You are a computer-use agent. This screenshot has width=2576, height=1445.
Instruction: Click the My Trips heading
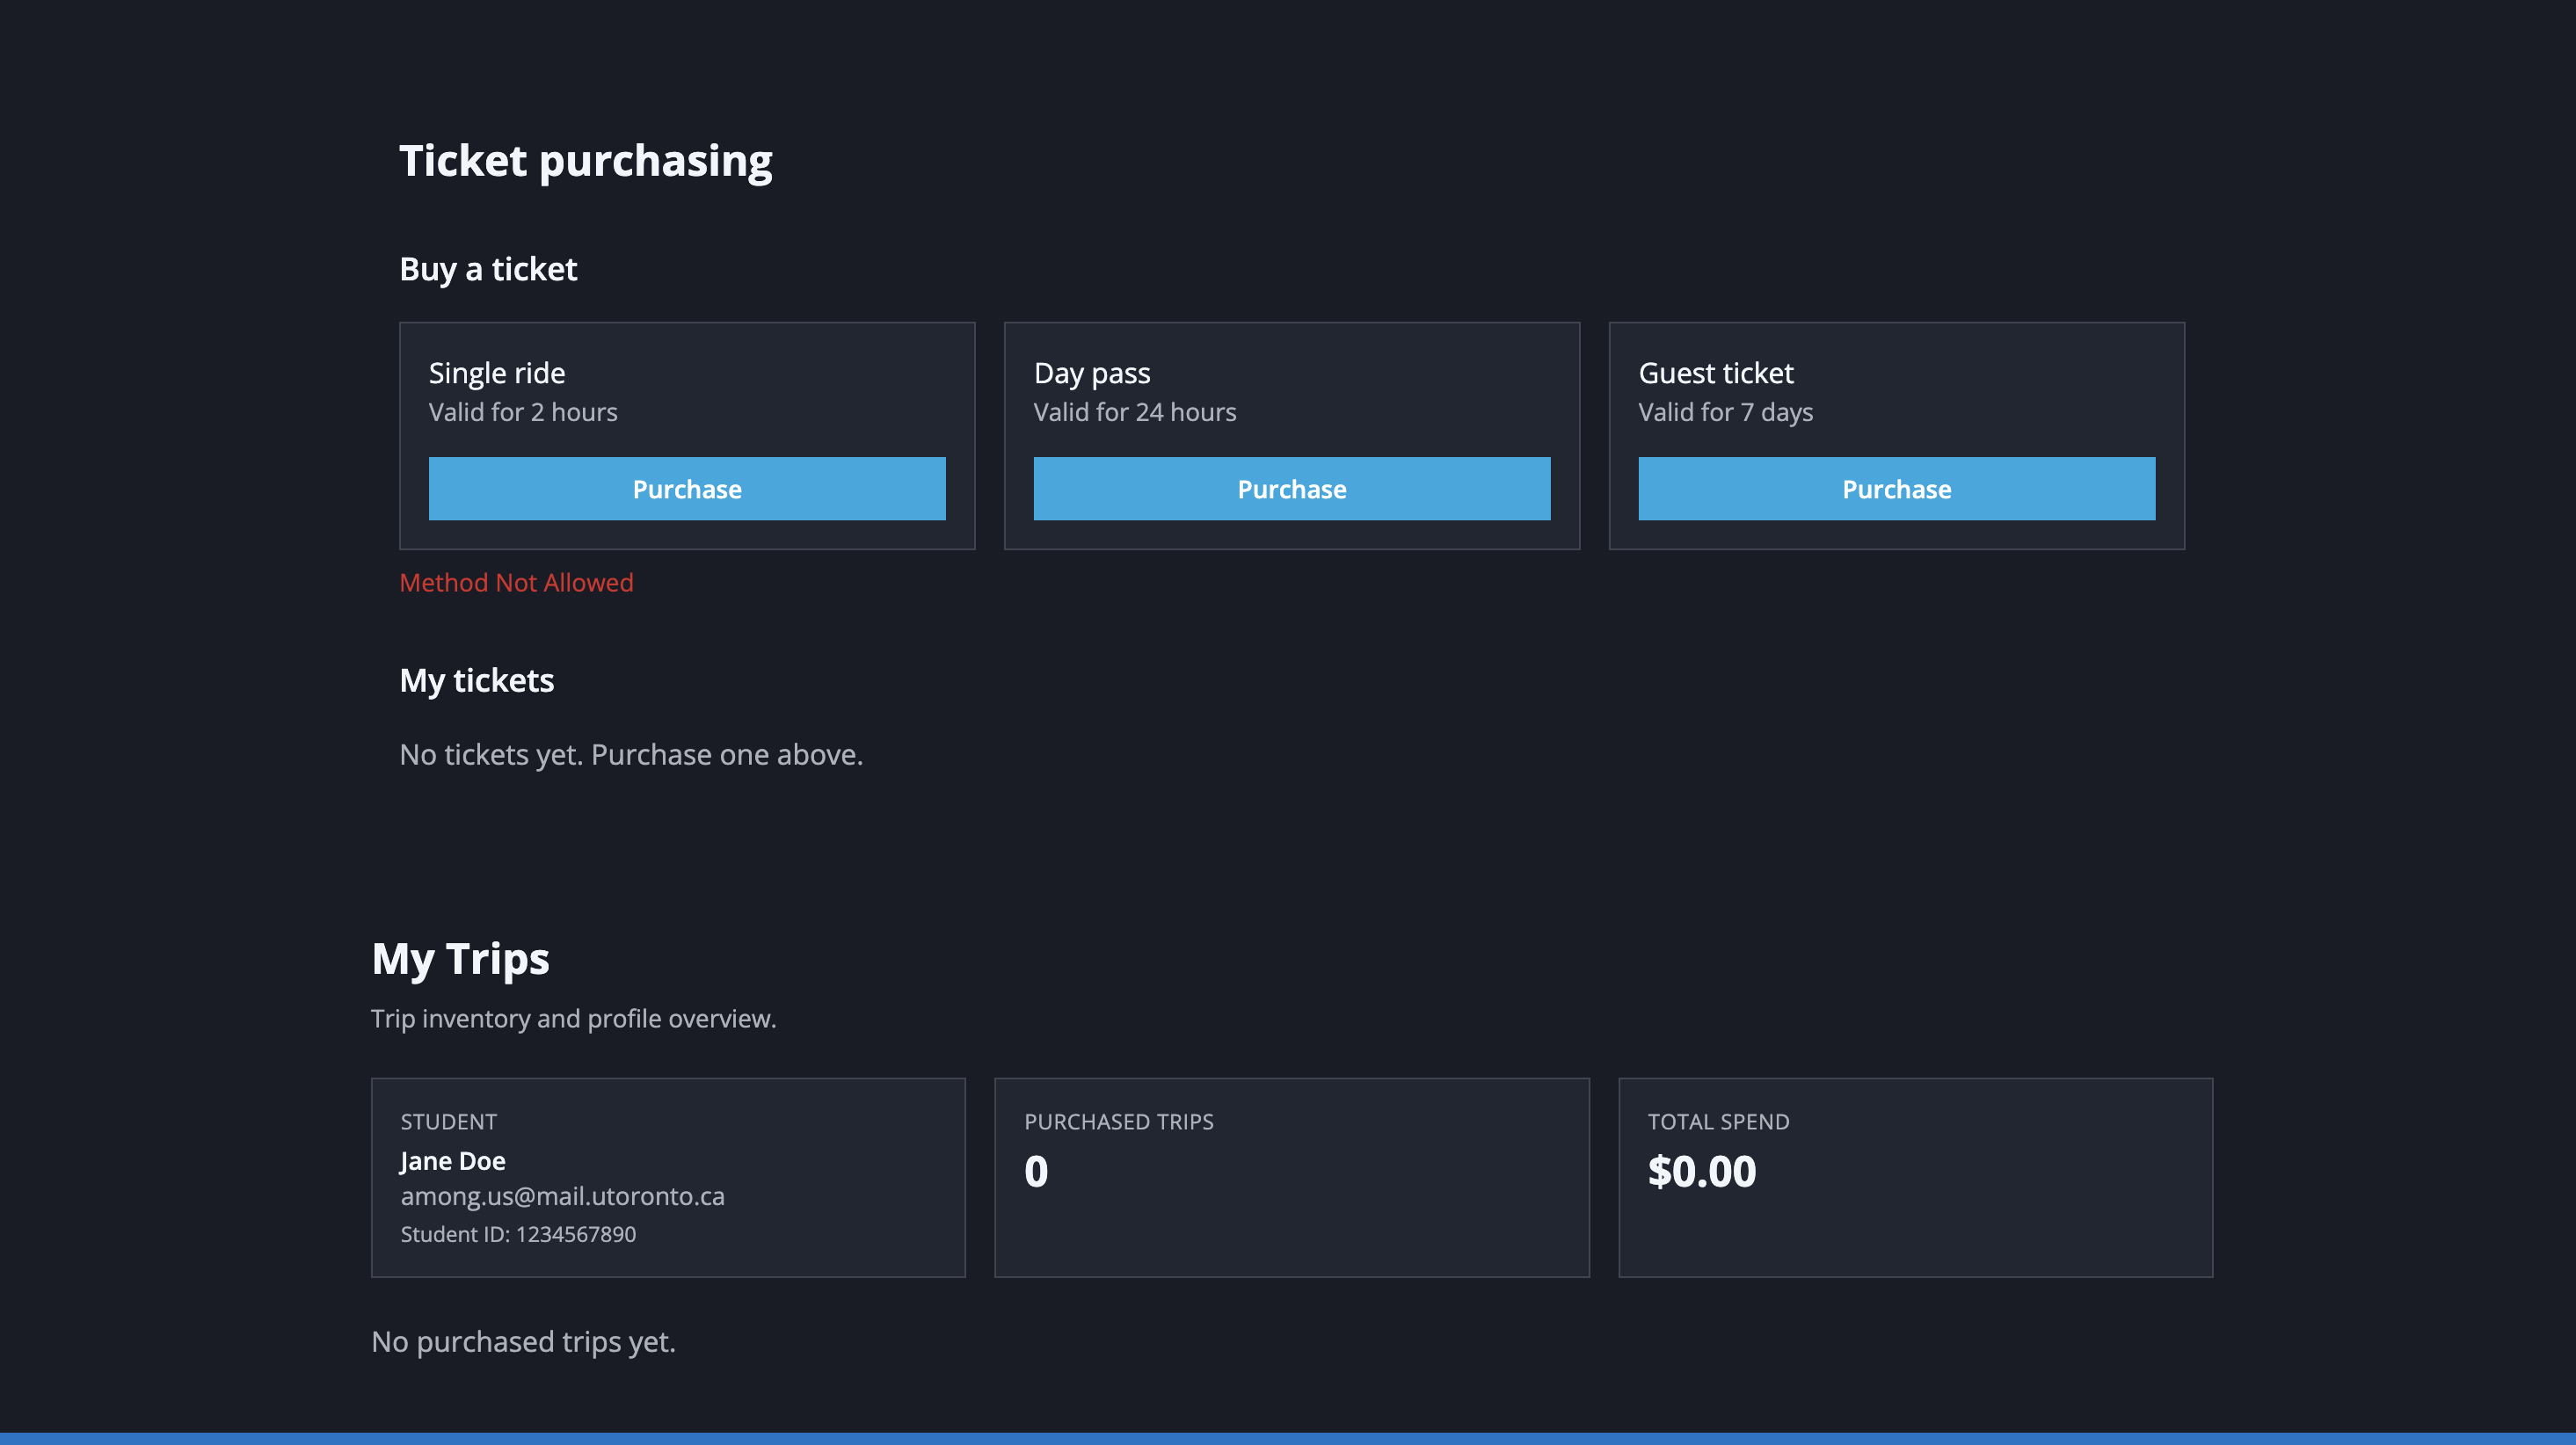tap(460, 958)
